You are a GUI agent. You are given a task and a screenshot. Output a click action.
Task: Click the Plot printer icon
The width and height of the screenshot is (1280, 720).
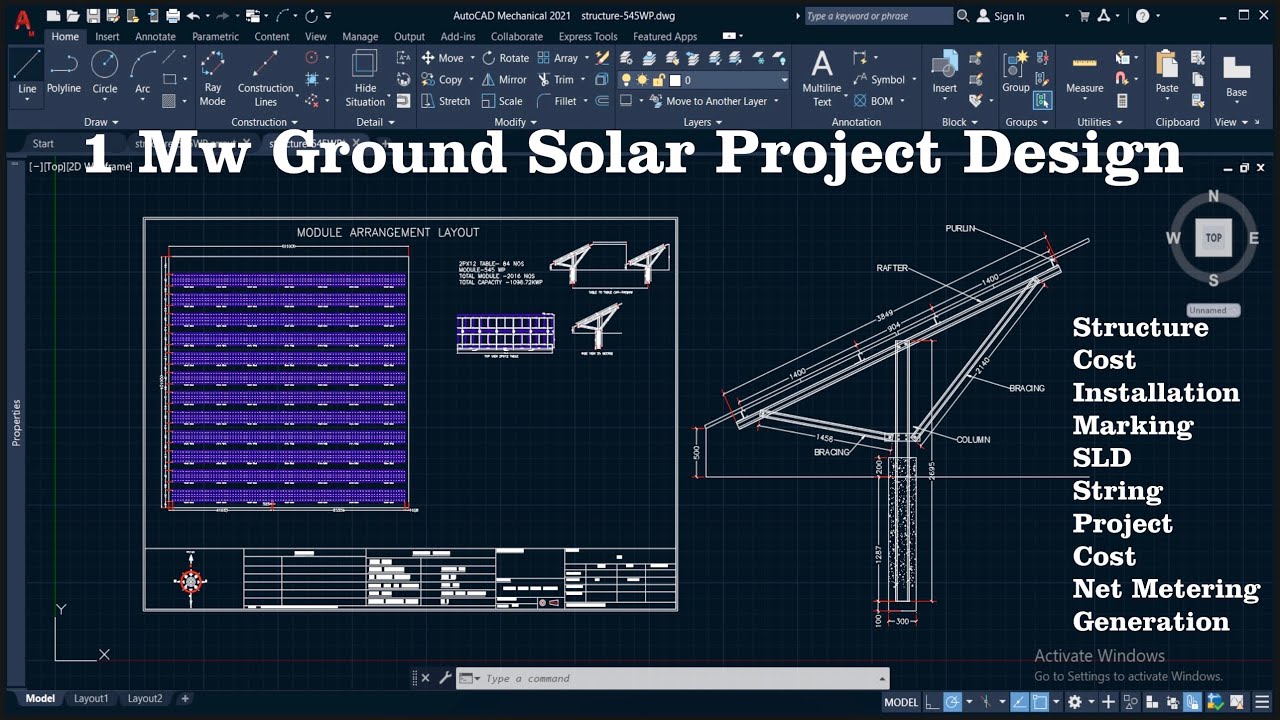(x=173, y=16)
